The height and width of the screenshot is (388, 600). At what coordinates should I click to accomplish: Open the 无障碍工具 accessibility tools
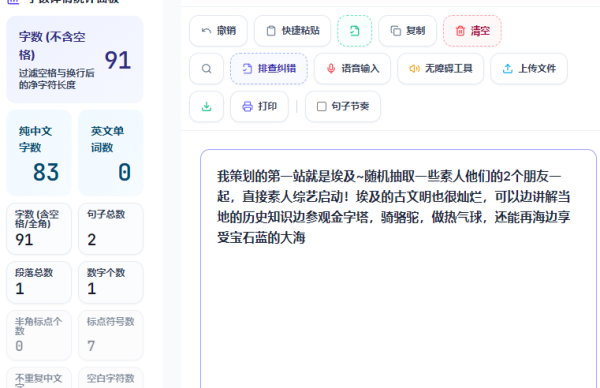tap(441, 69)
